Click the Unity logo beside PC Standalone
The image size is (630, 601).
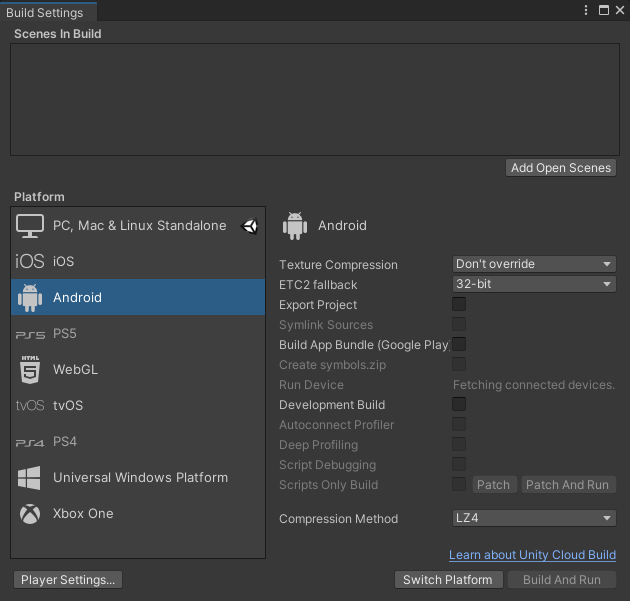[x=250, y=226]
